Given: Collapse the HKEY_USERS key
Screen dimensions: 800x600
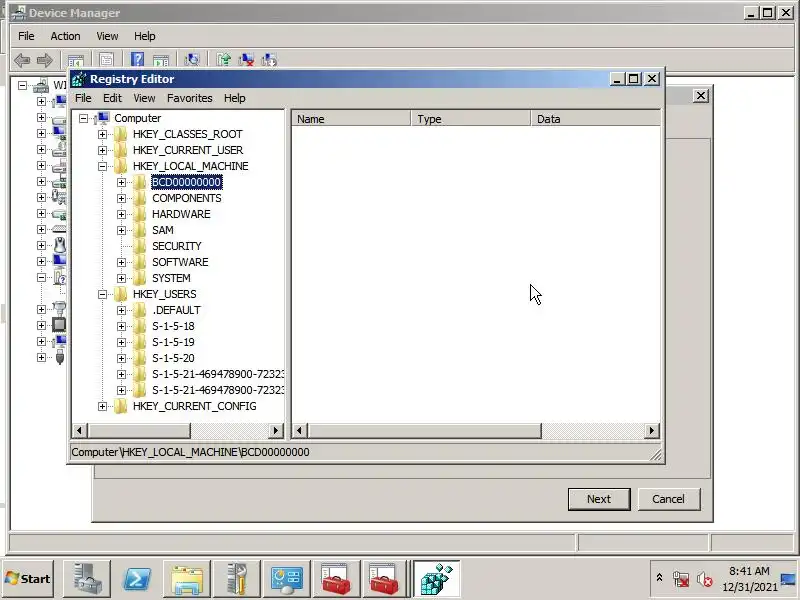Looking at the screenshot, I should [x=102, y=294].
